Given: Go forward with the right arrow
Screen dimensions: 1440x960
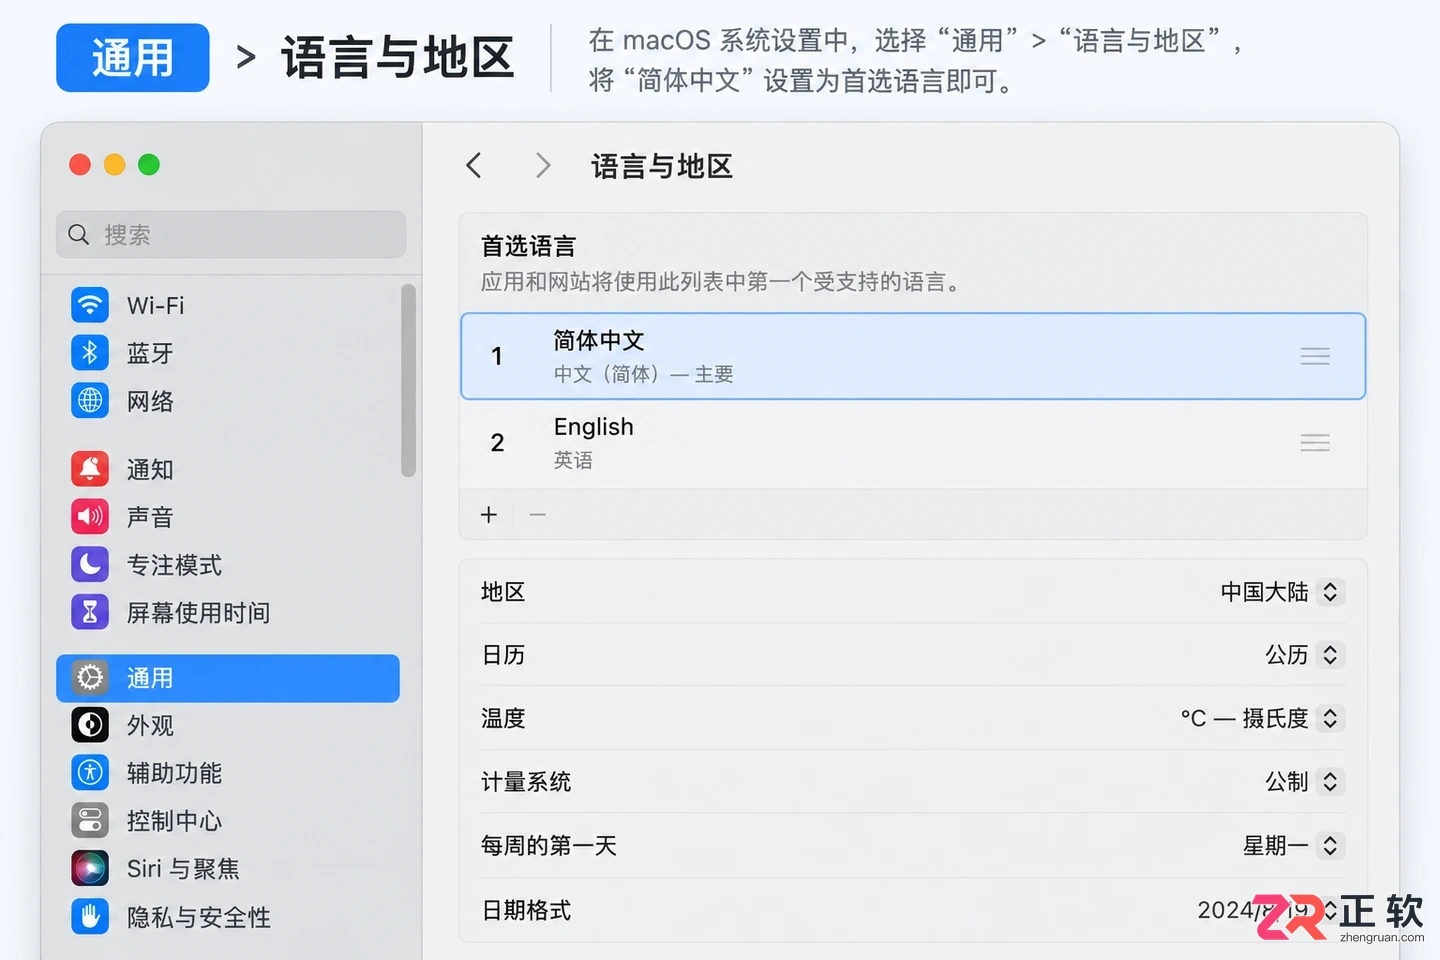Looking at the screenshot, I should 543,165.
